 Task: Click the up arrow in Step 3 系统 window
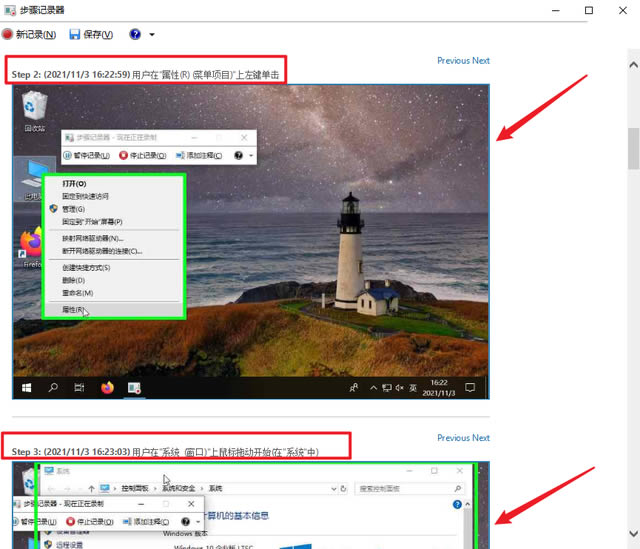pyautogui.click(x=91, y=489)
